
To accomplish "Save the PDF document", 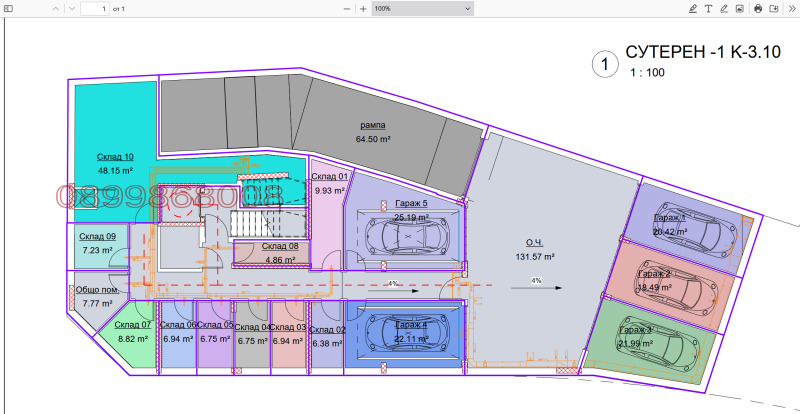I will pyautogui.click(x=773, y=8).
